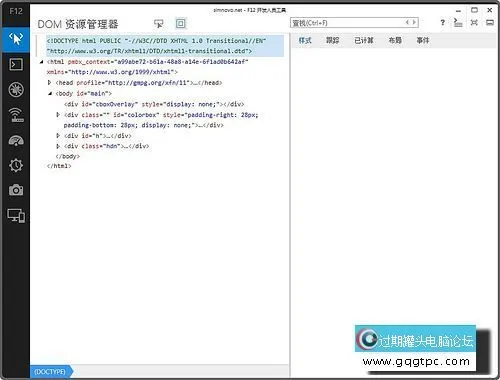Toggle DOM element highlighting box icon
Image resolution: width=500 pixels, height=380 pixels.
click(181, 24)
